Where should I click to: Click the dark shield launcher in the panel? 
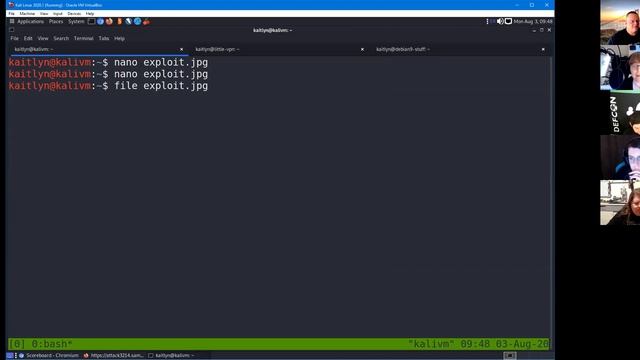pyautogui.click(x=129, y=21)
